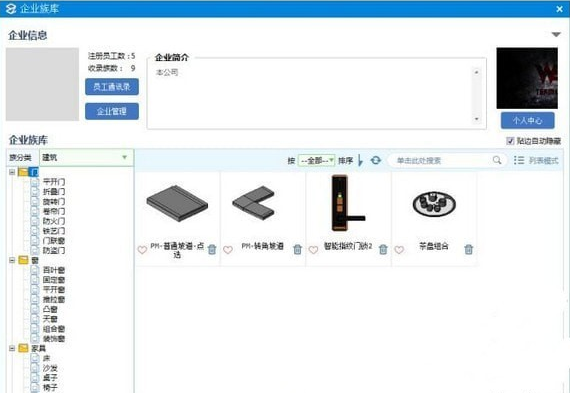Toggle sort direction arrow next to 排序
Viewport: 570px width, 393px height.
point(360,160)
